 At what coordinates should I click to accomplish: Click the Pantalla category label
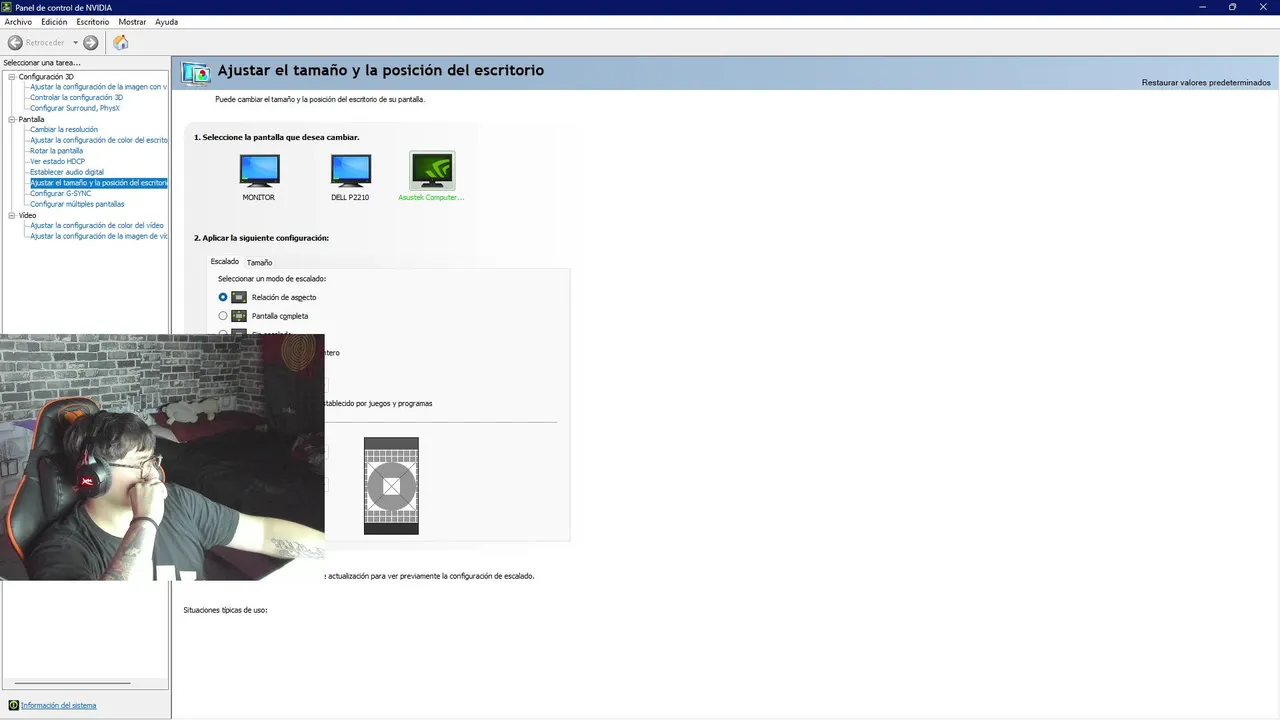31,119
